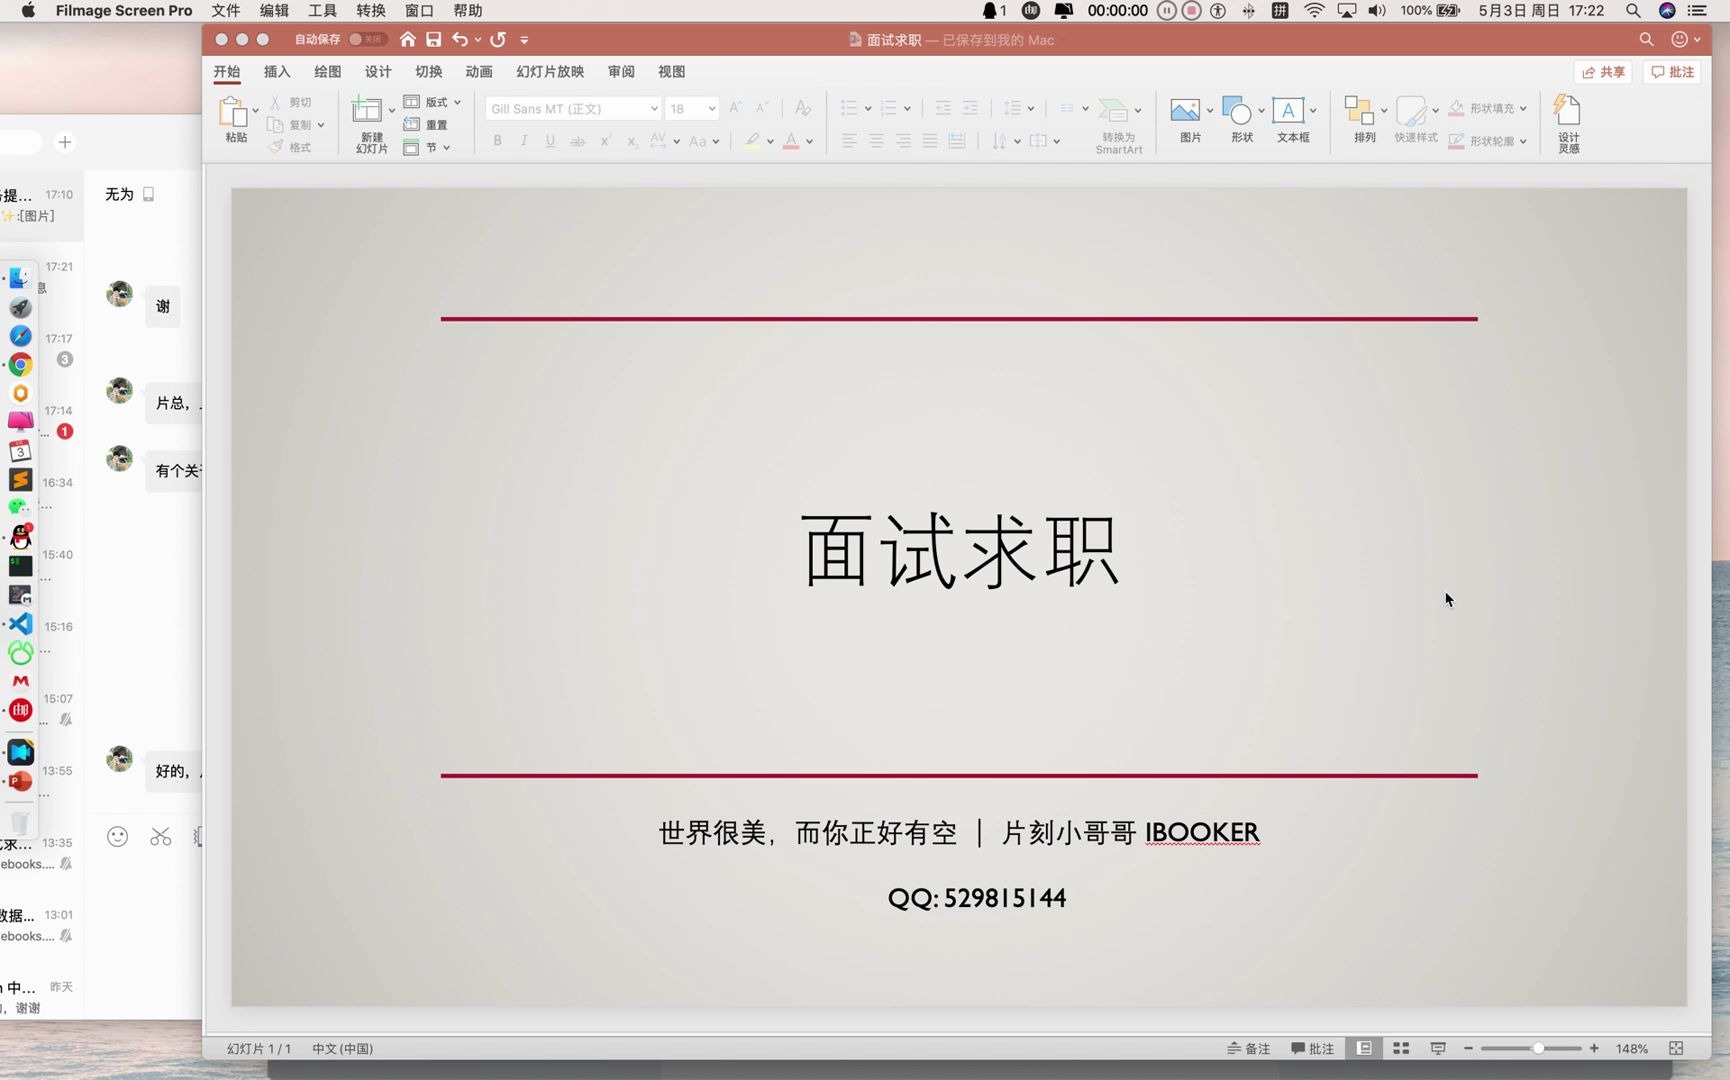Open the Layout (版式) dropdown
The image size is (1730, 1080).
click(432, 102)
